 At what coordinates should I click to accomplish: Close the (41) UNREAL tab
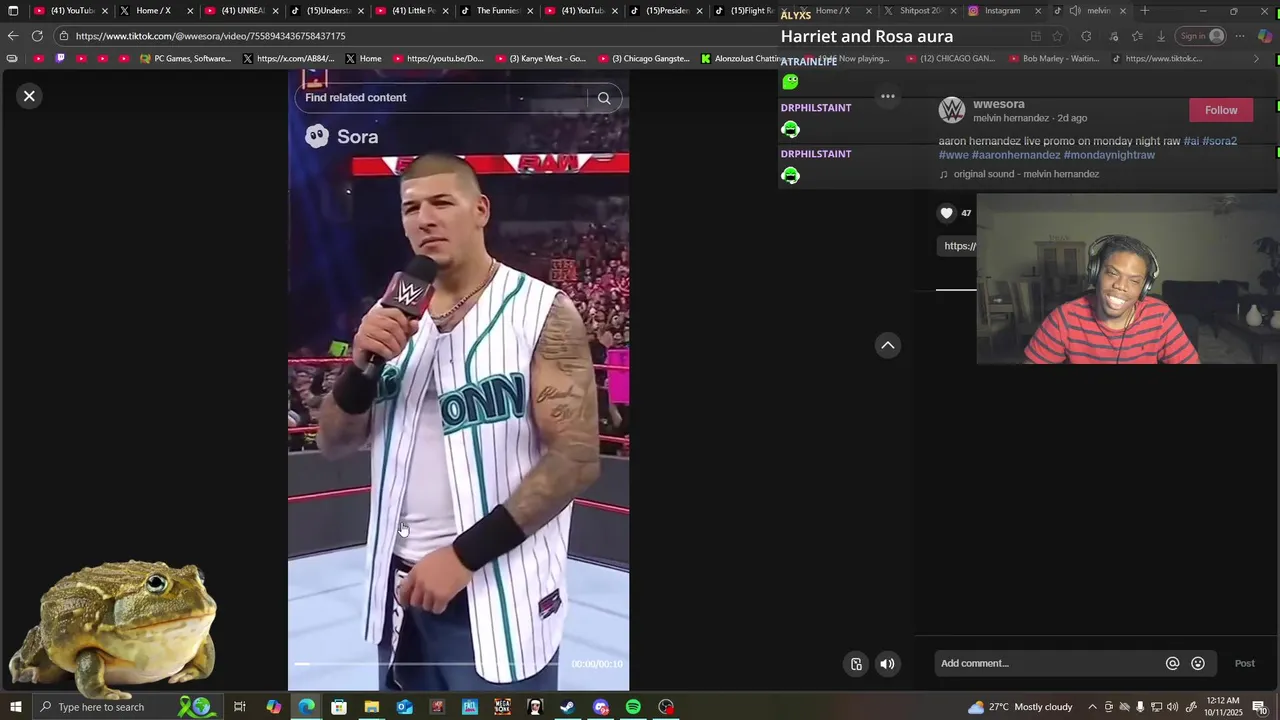pos(275,11)
